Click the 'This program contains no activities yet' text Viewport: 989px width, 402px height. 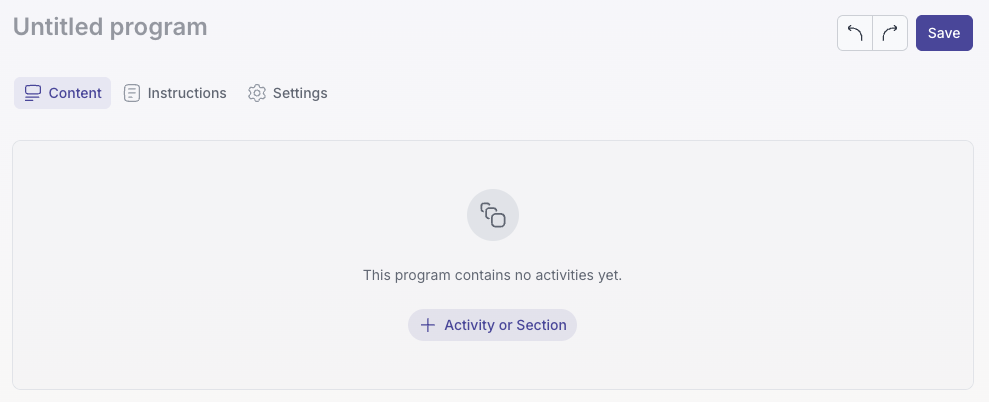[x=493, y=275]
